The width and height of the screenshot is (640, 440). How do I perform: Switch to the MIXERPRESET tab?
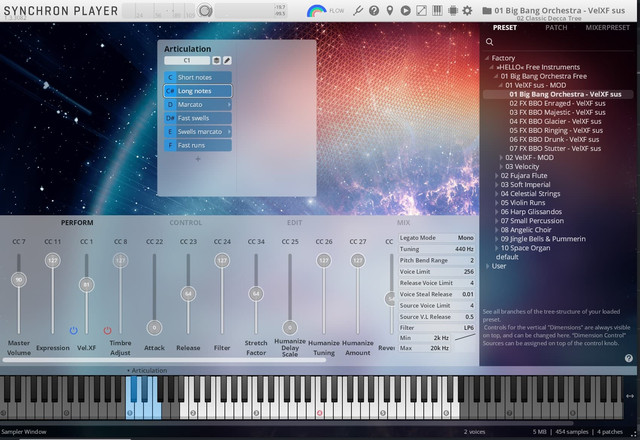607,27
